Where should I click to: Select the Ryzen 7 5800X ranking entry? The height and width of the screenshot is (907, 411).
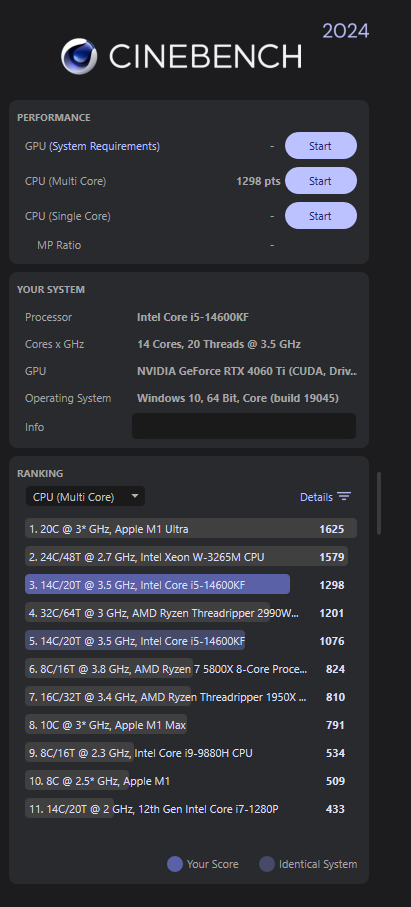coord(191,669)
